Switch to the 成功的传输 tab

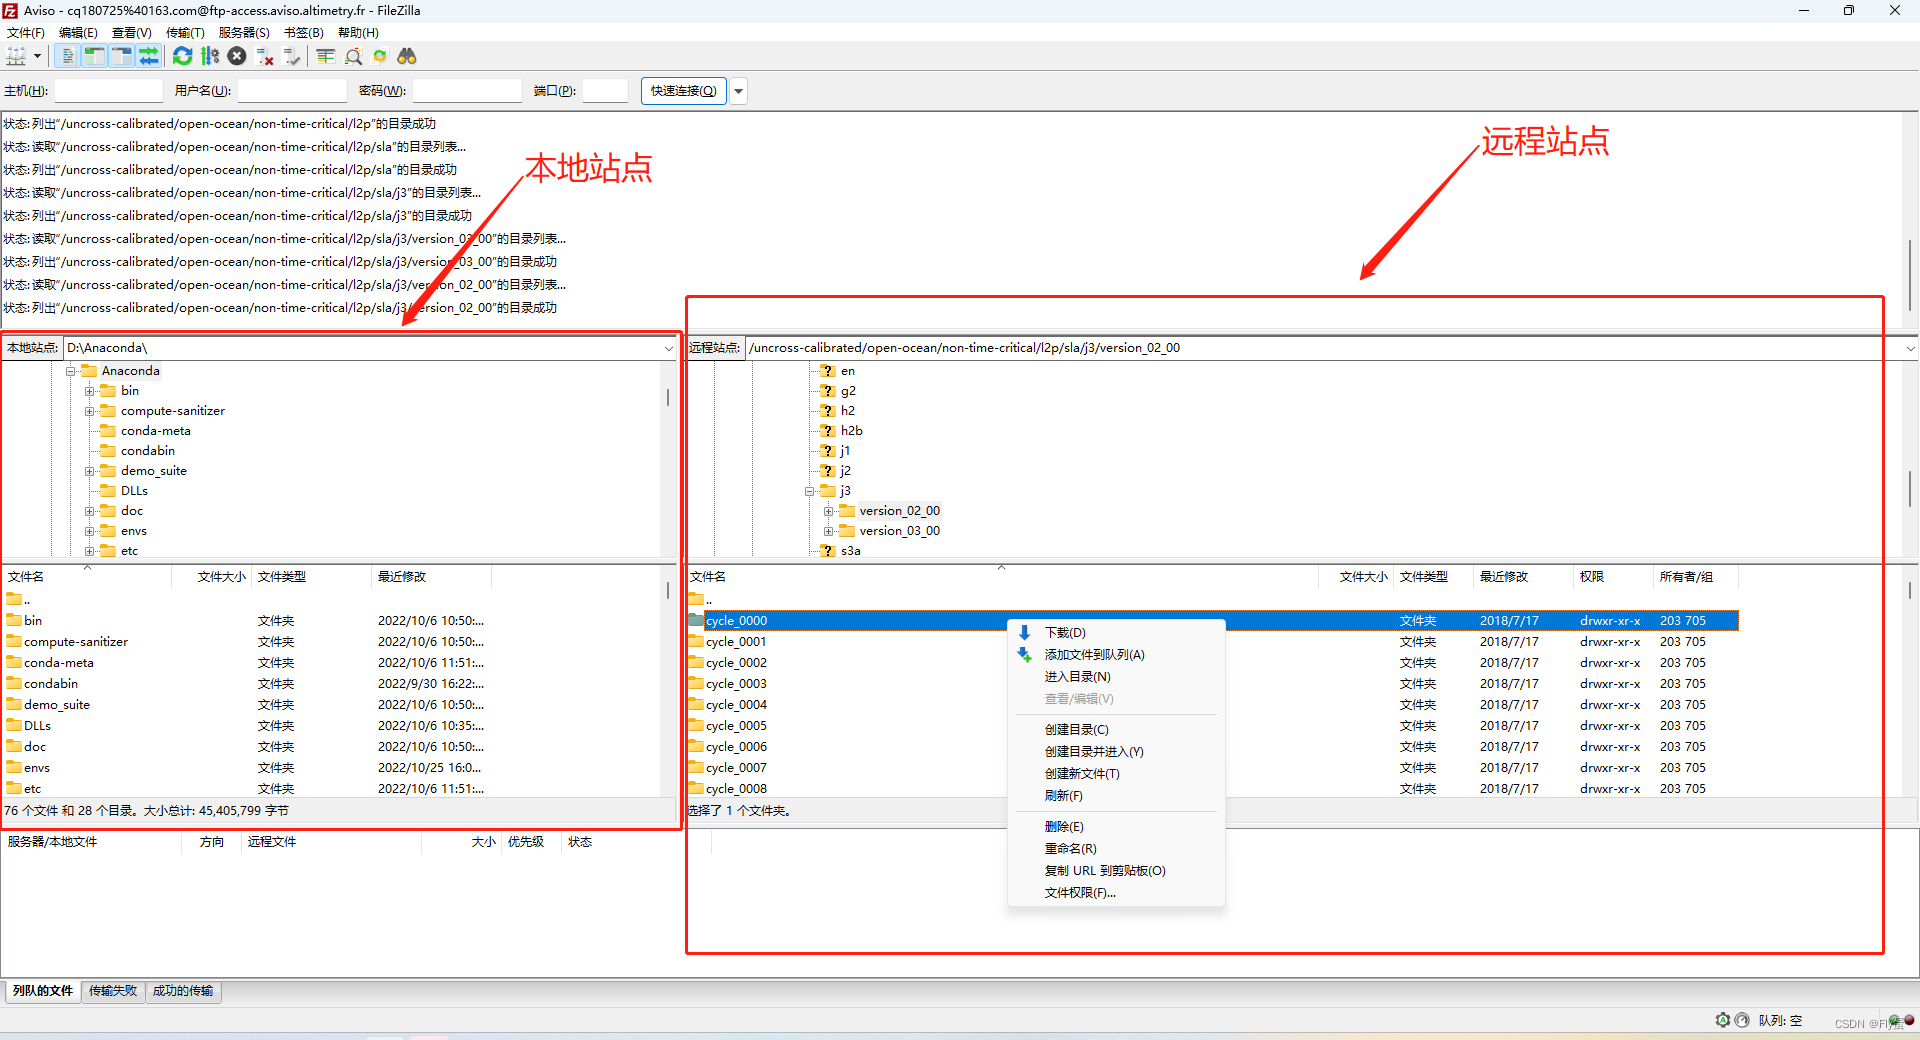[183, 991]
